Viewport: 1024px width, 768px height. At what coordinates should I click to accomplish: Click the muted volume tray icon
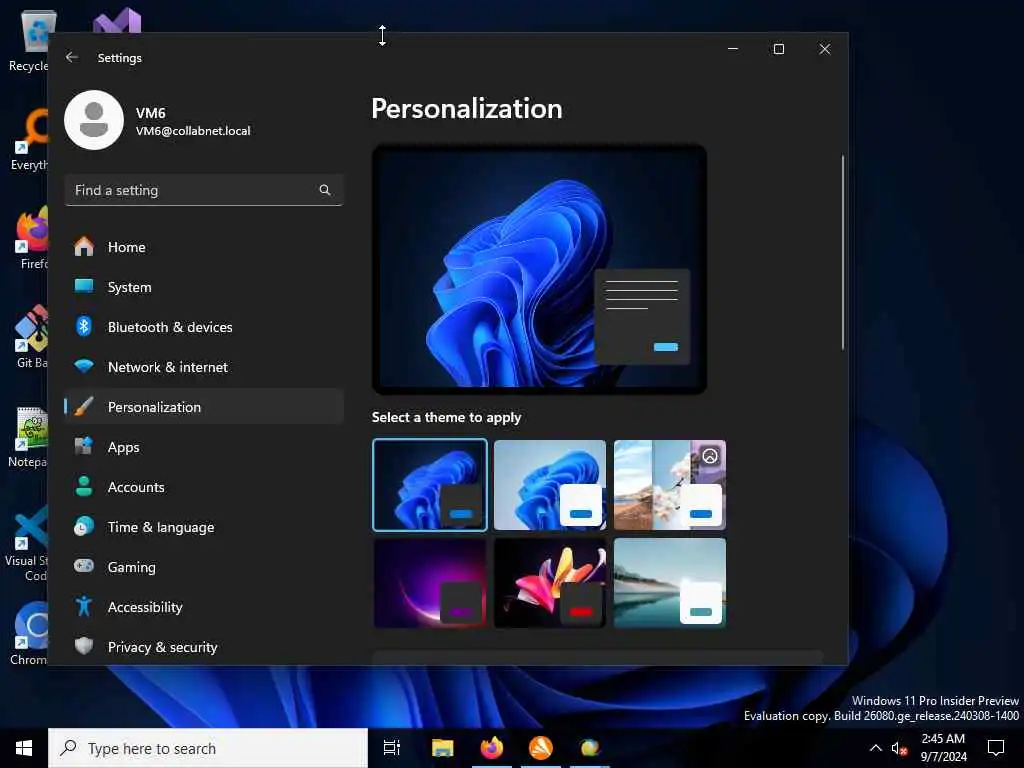point(899,748)
